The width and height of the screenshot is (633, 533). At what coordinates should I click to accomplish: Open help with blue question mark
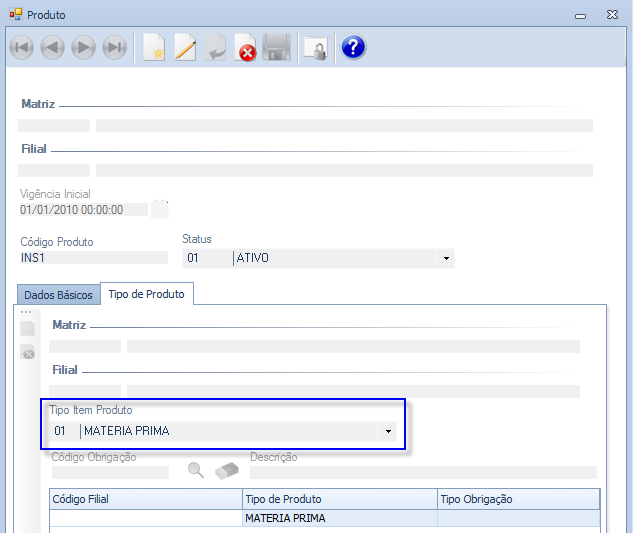[353, 47]
